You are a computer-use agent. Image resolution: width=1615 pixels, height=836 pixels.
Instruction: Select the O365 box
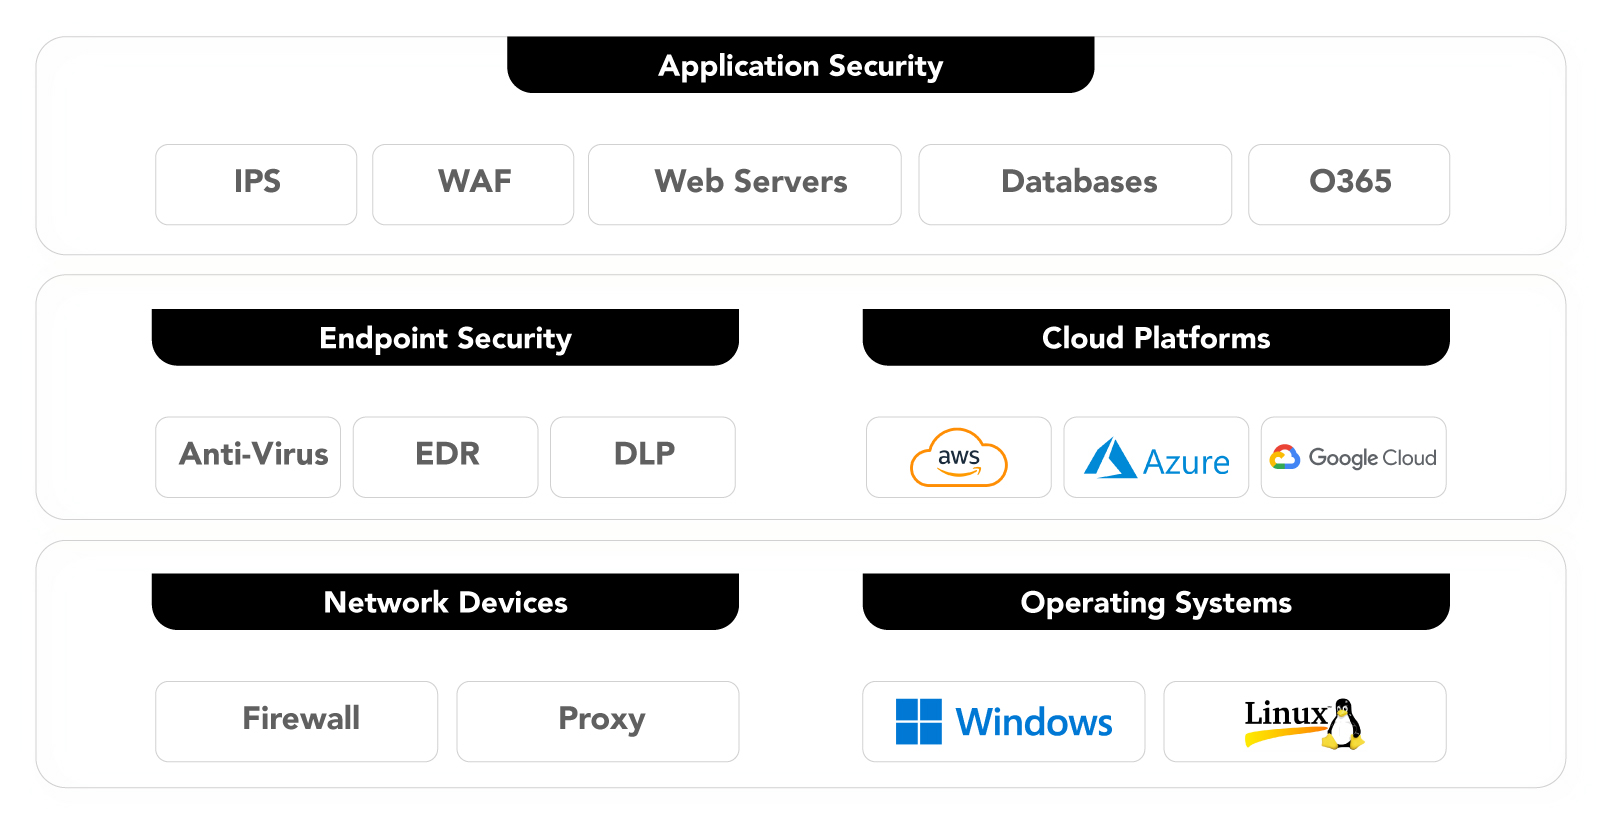pos(1349,184)
